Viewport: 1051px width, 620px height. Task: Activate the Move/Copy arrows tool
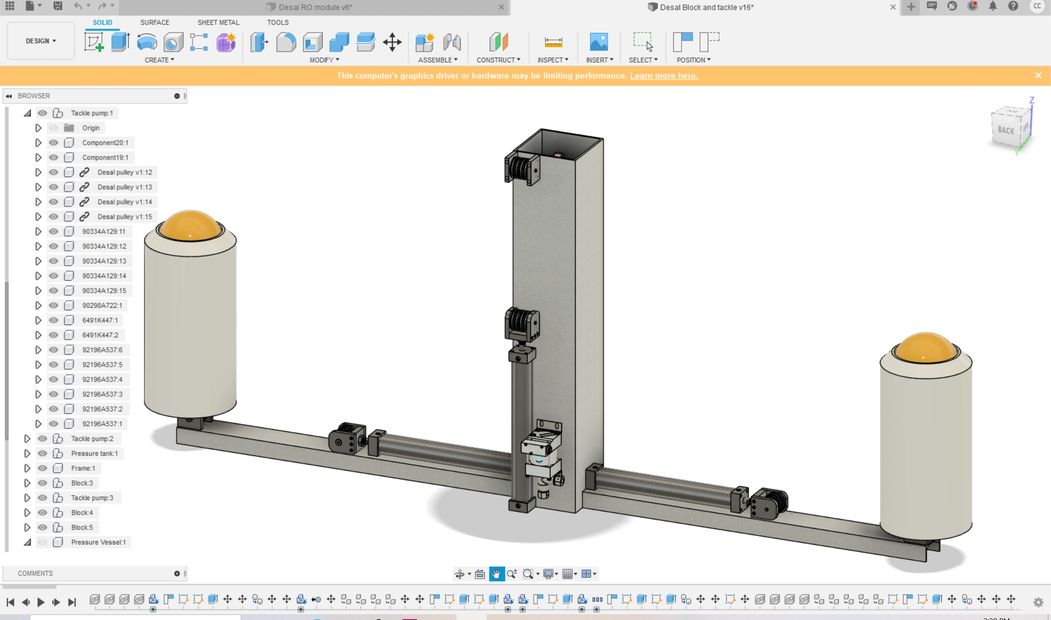[x=392, y=42]
